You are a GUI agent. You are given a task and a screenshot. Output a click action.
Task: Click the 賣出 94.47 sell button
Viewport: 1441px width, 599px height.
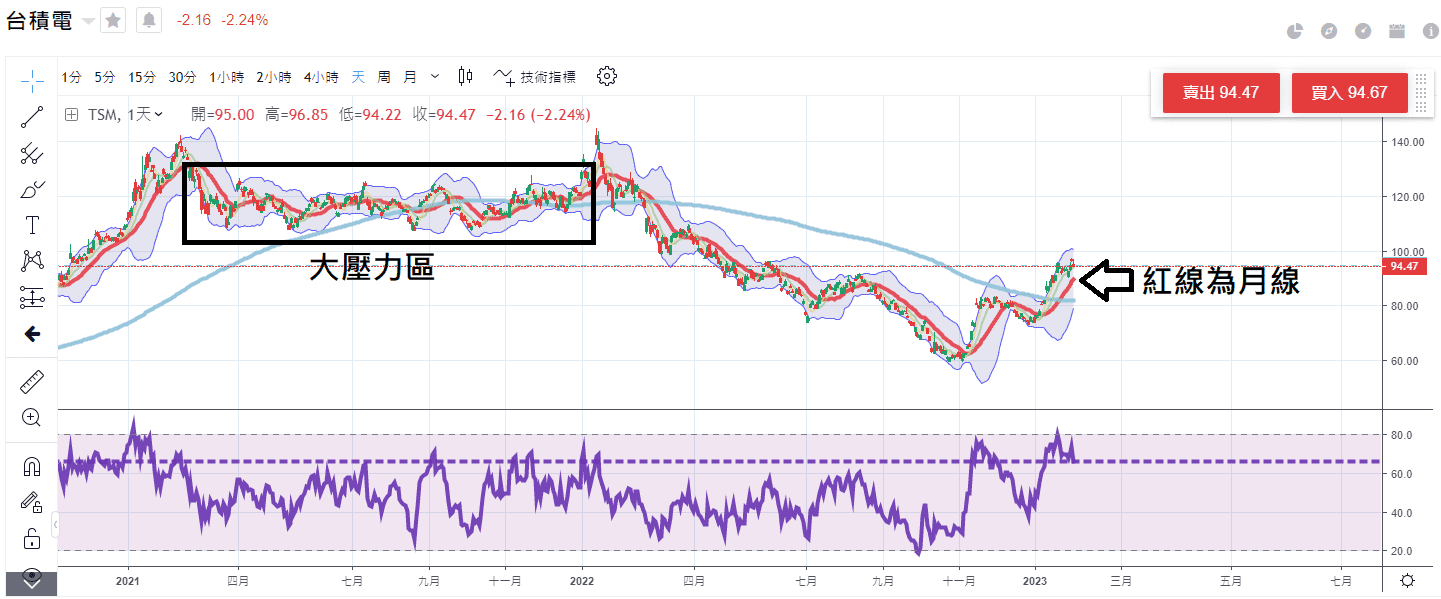[x=1219, y=93]
